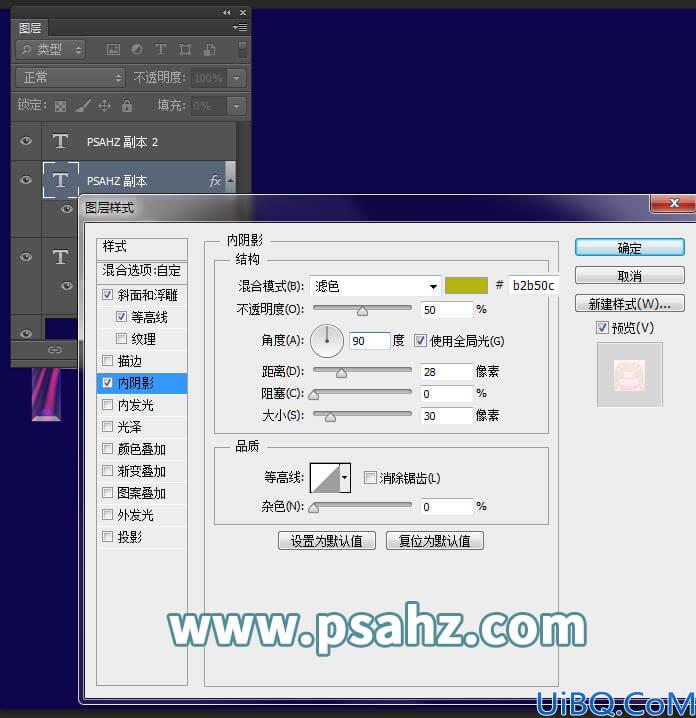
Task: Click the 取消 button
Action: [x=630, y=276]
